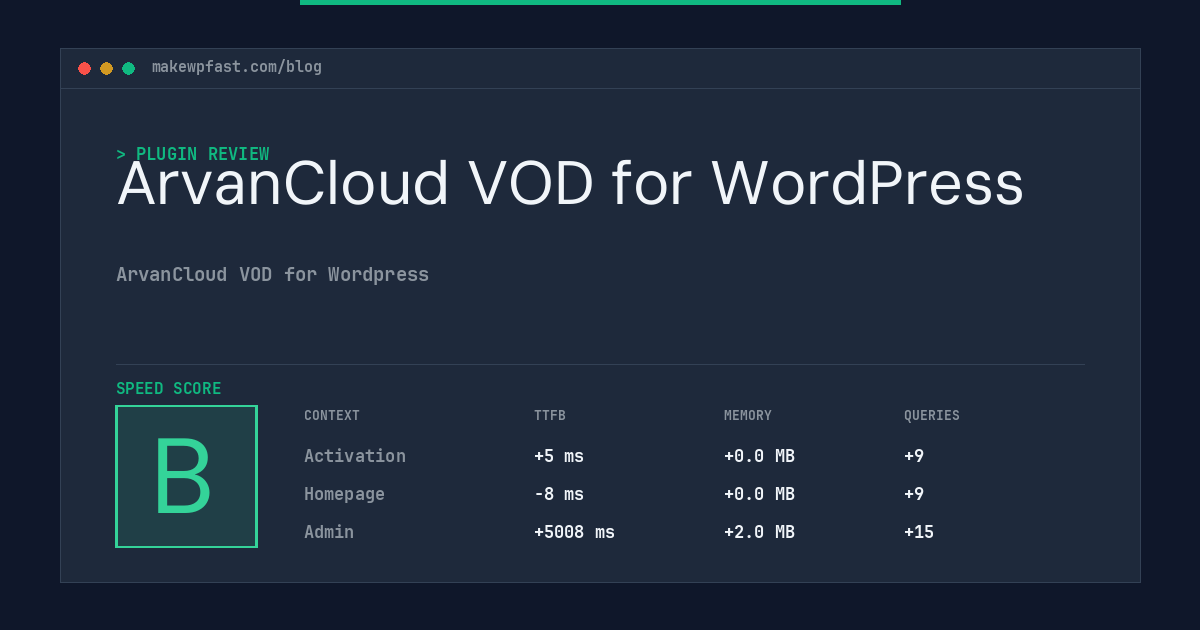The image size is (1200, 630).
Task: Click the MEMORY column header
Action: point(748,416)
